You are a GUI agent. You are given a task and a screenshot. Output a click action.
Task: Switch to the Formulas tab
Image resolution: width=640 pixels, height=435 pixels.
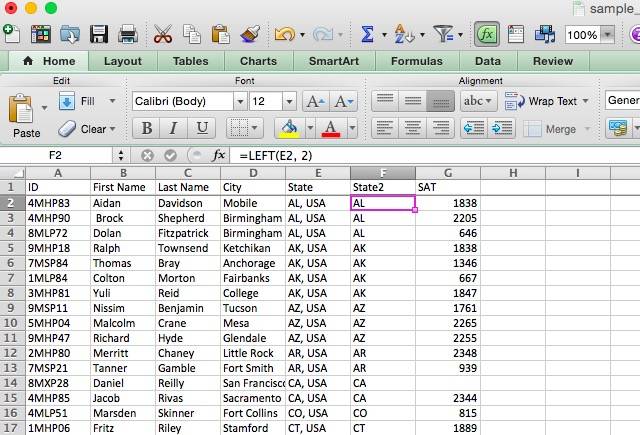[417, 61]
